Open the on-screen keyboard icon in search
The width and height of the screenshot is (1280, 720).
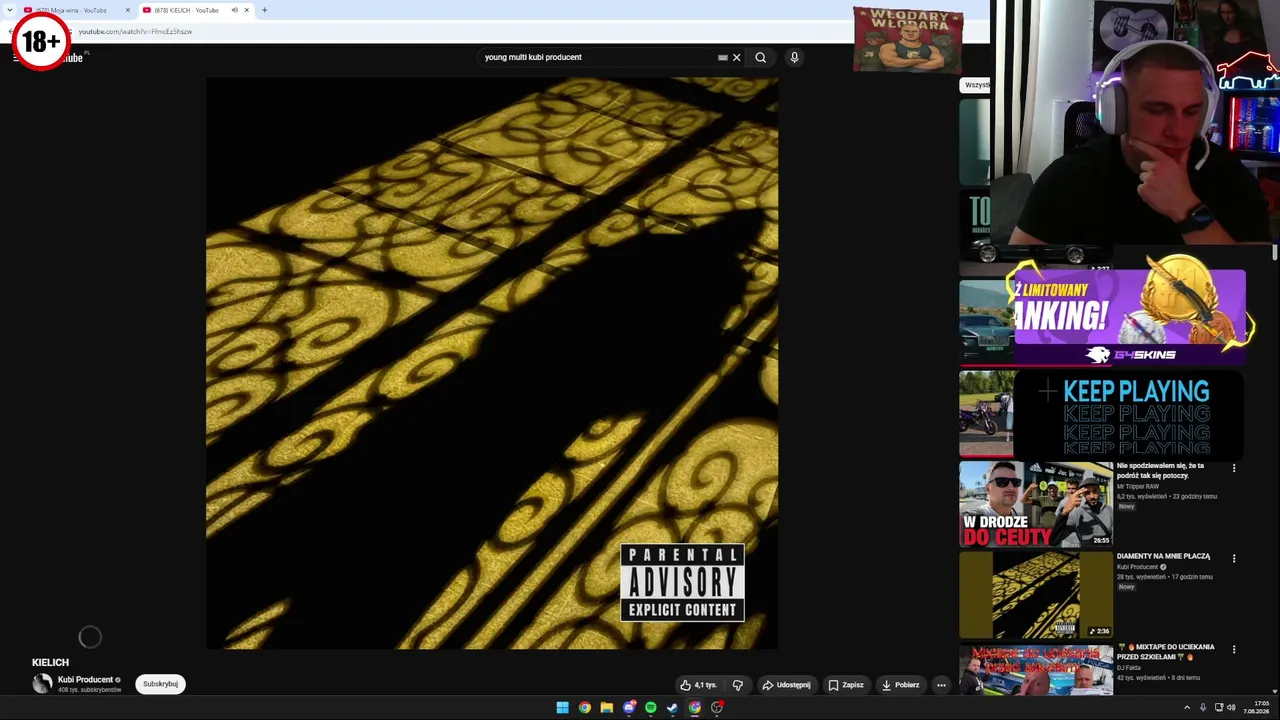(x=722, y=57)
